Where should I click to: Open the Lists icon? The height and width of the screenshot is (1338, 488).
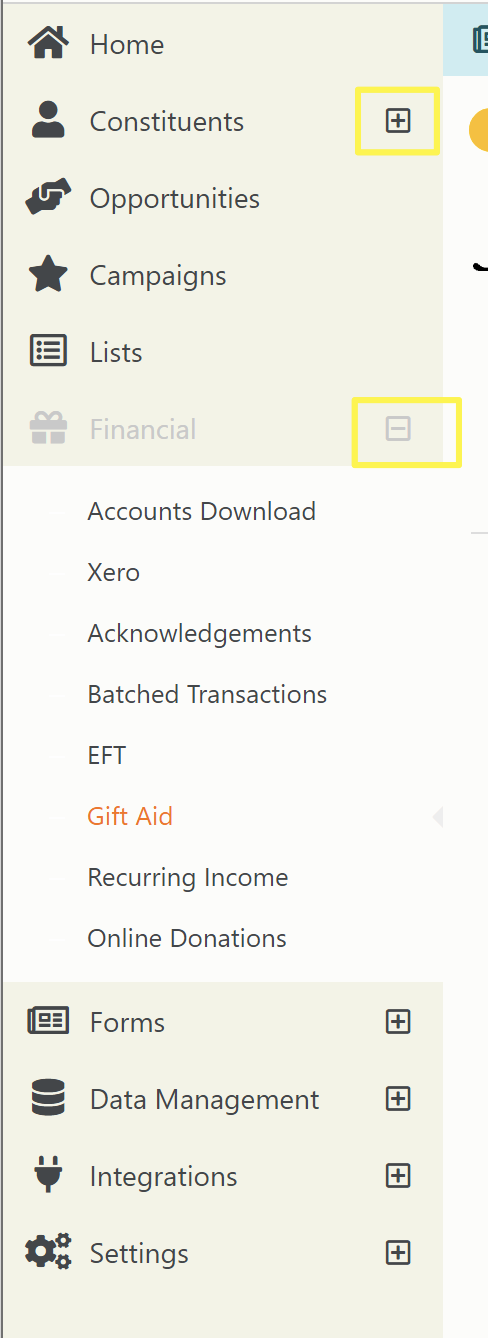click(x=47, y=352)
